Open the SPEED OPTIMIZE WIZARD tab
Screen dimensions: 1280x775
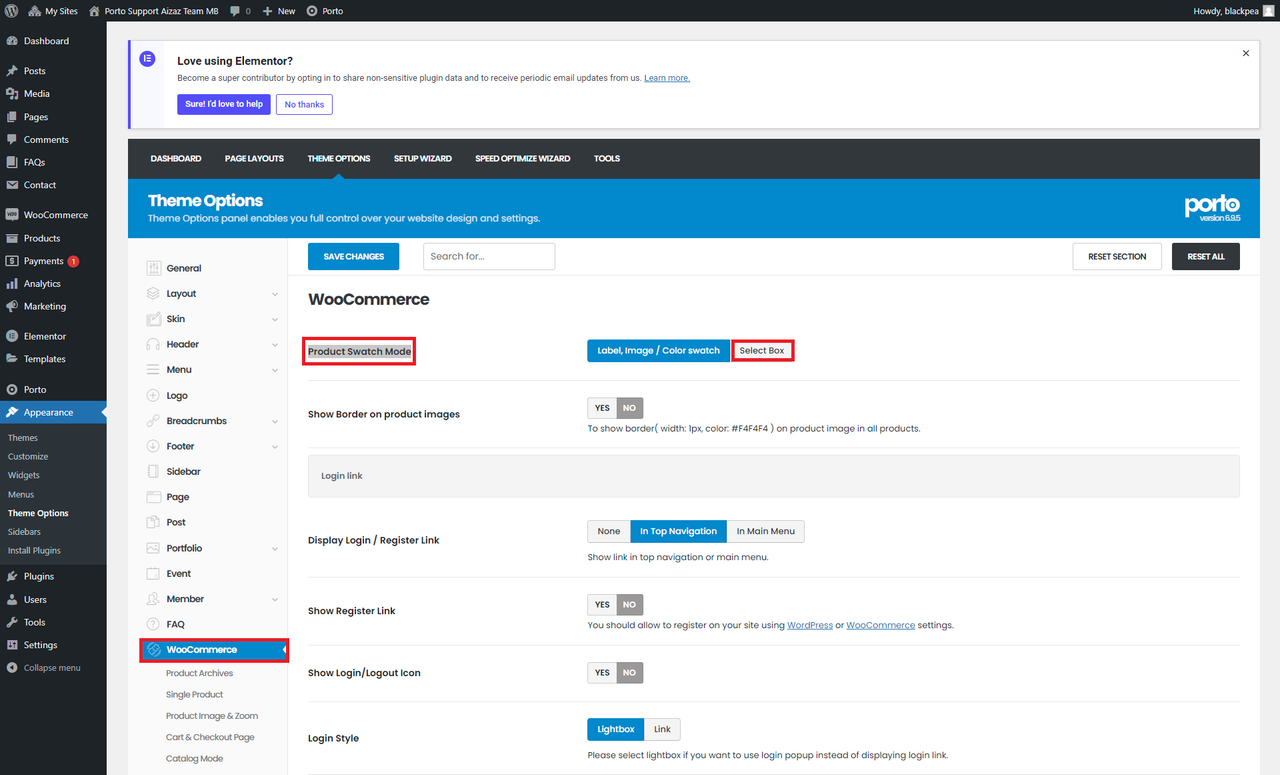[x=523, y=159]
